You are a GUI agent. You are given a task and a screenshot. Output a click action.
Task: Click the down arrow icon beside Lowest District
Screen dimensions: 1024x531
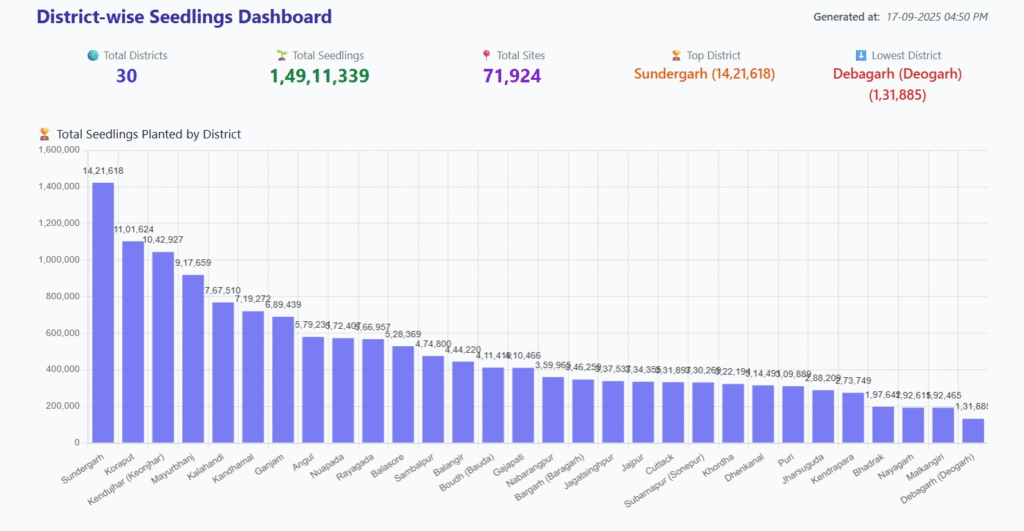(861, 56)
